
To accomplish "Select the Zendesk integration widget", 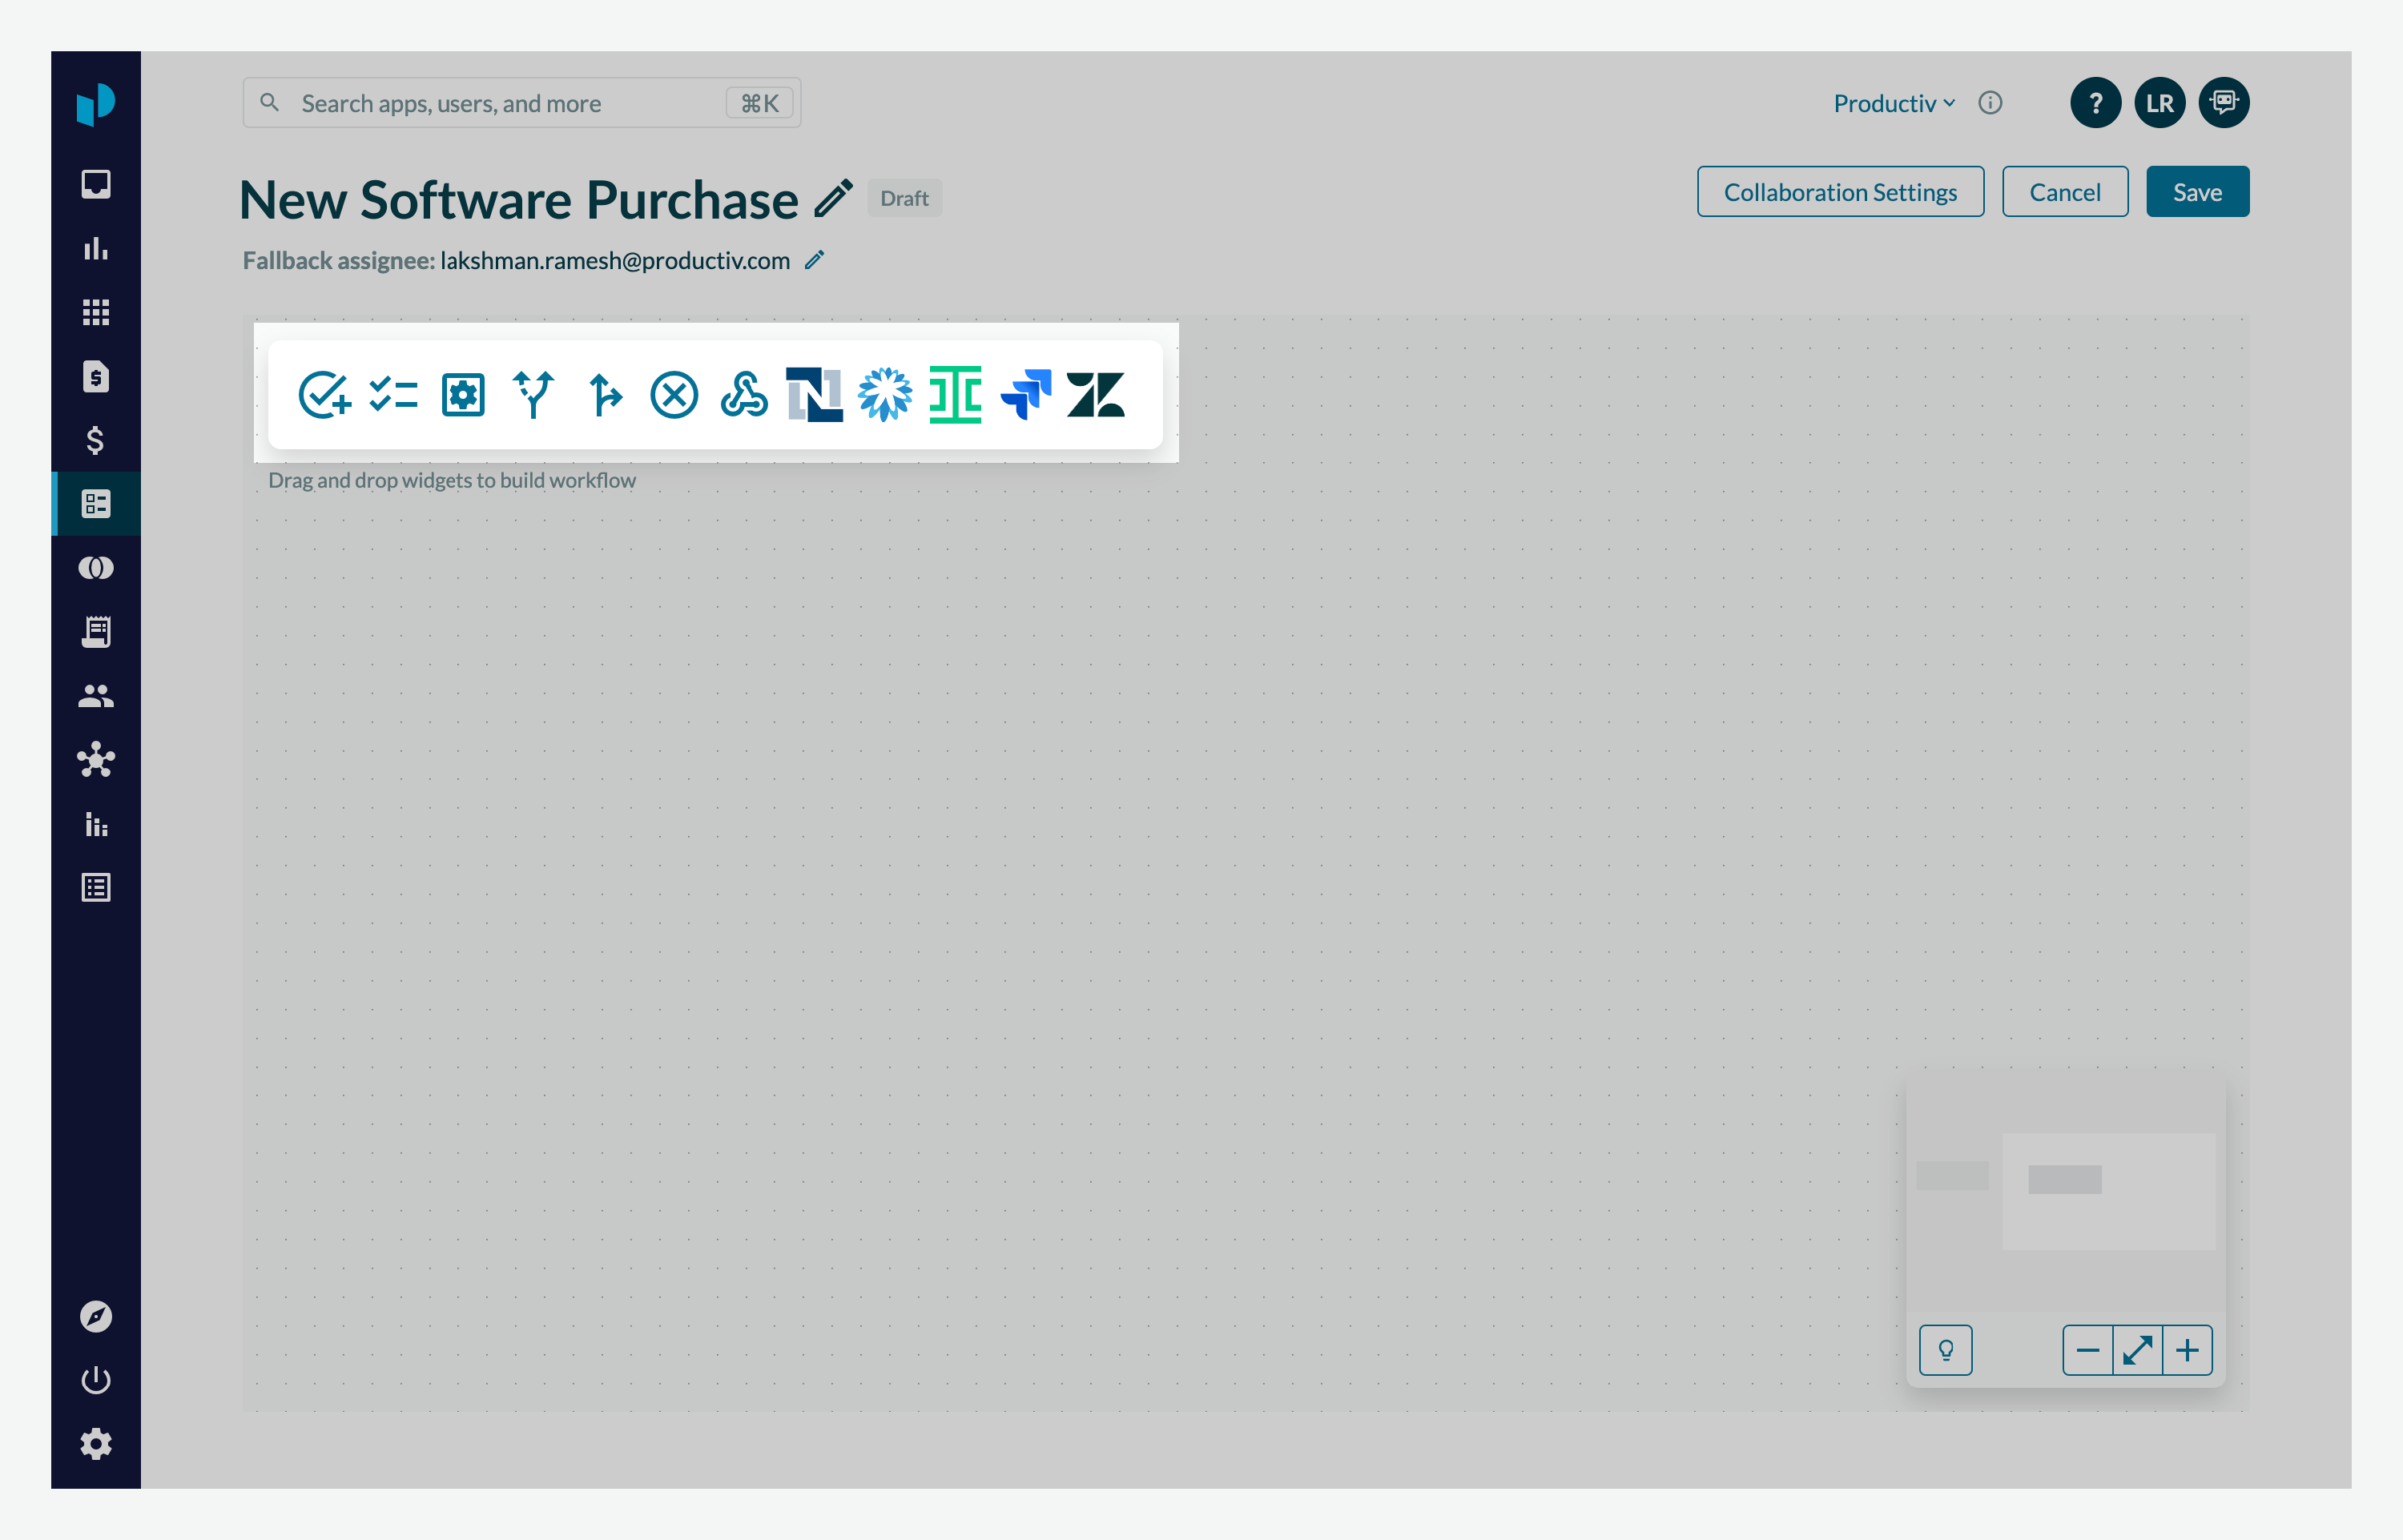I will 1095,395.
